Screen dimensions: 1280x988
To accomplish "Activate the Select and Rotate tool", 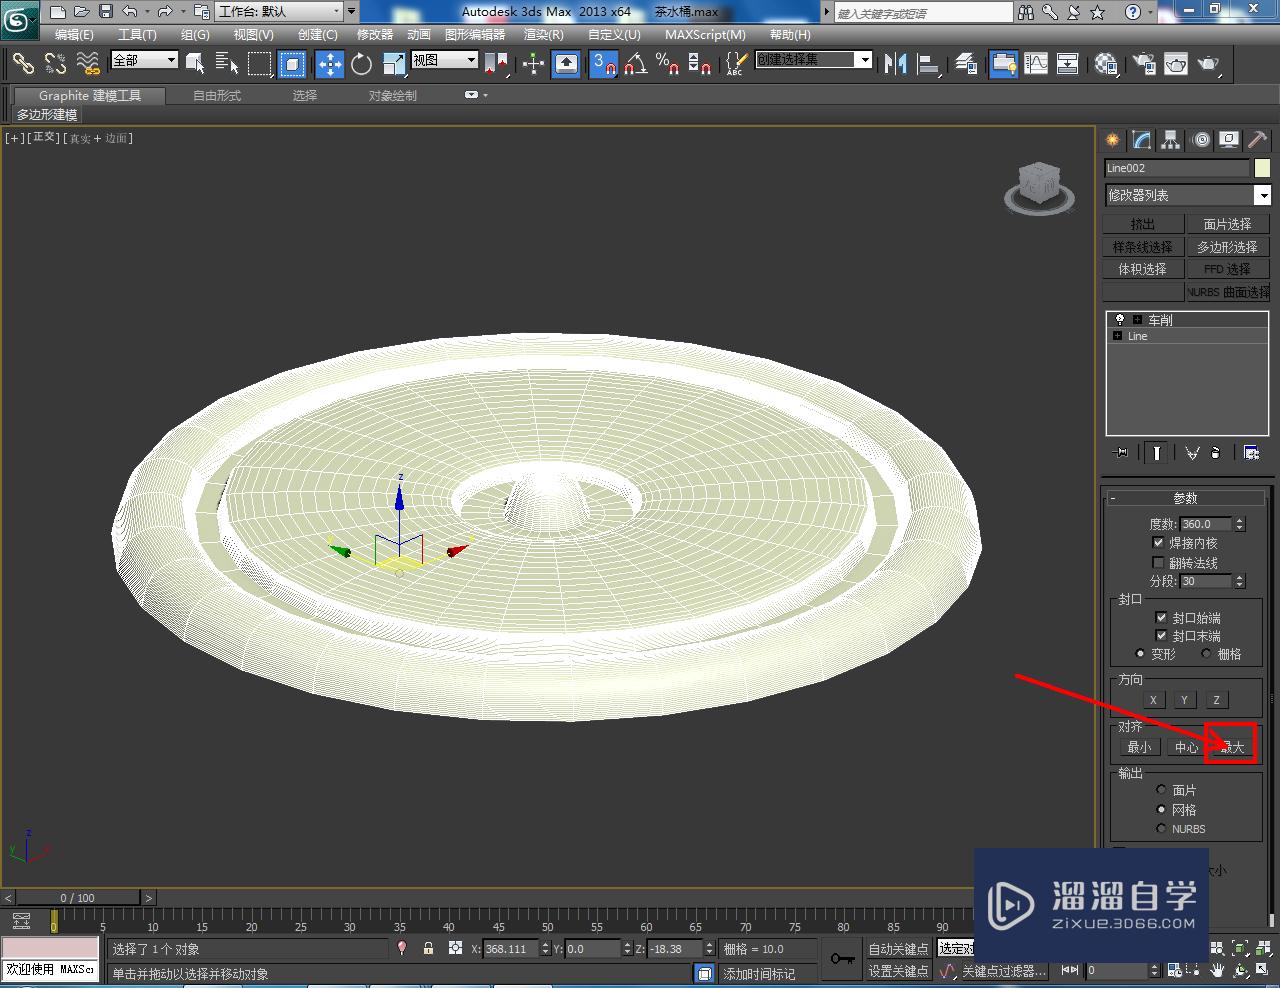I will click(x=361, y=64).
